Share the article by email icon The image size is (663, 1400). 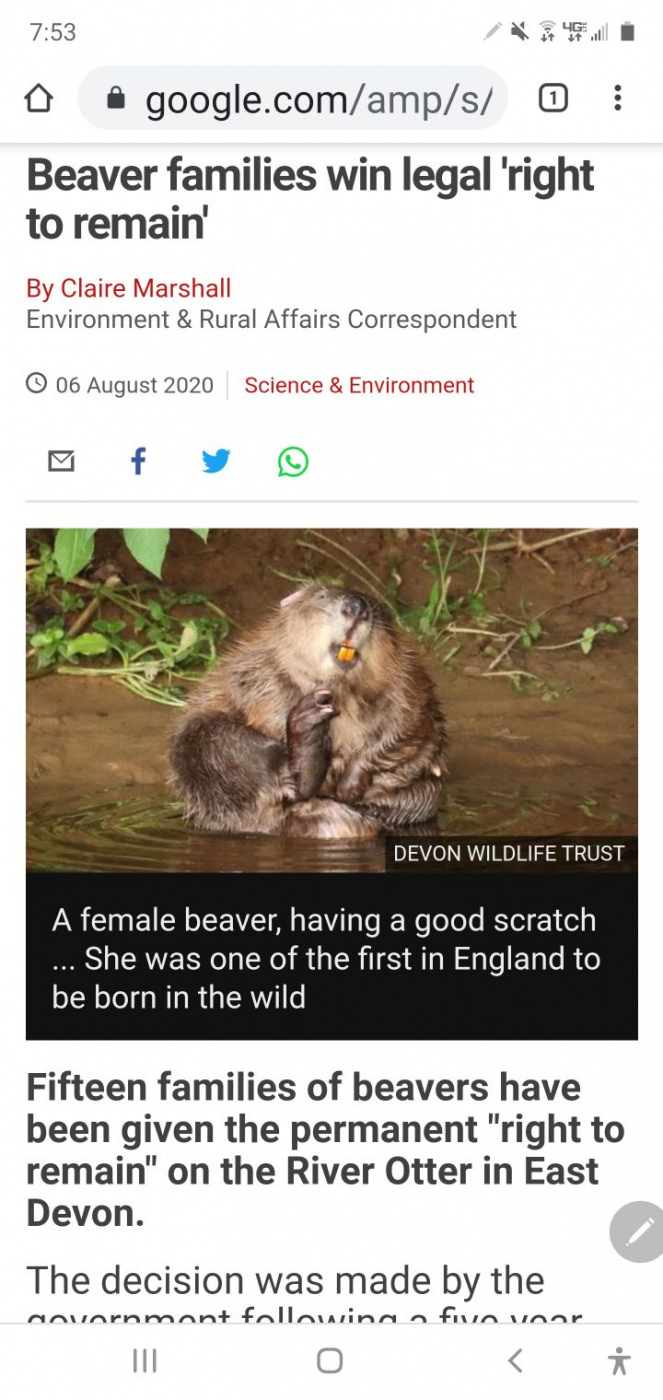pyautogui.click(x=62, y=461)
